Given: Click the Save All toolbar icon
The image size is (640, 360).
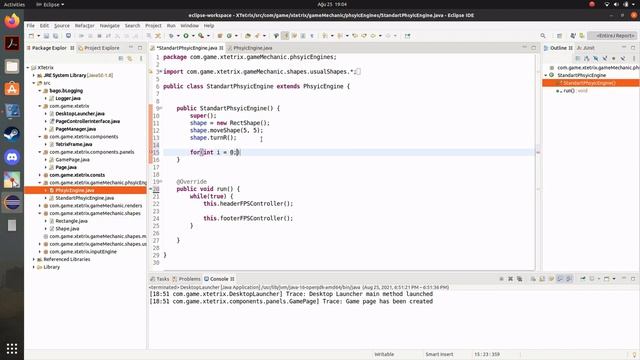Looking at the screenshot, I should click(55, 36).
